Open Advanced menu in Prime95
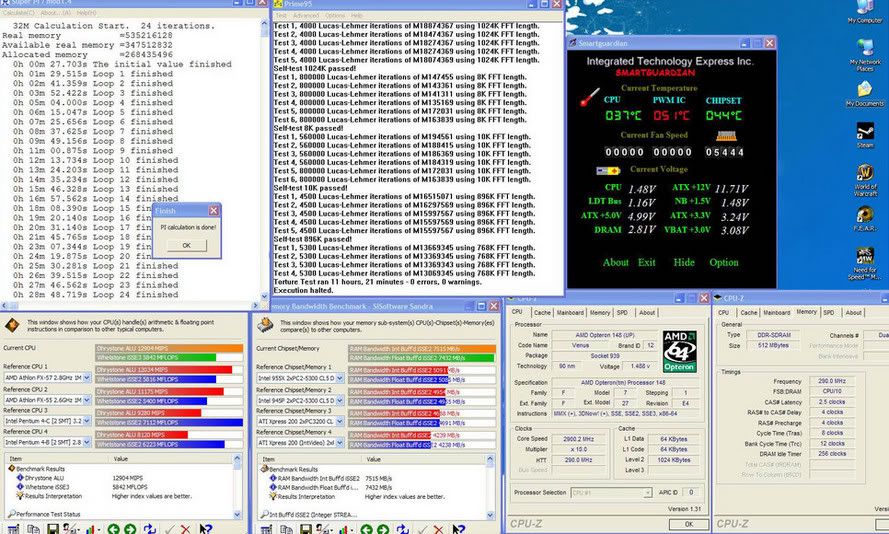 pyautogui.click(x=306, y=16)
